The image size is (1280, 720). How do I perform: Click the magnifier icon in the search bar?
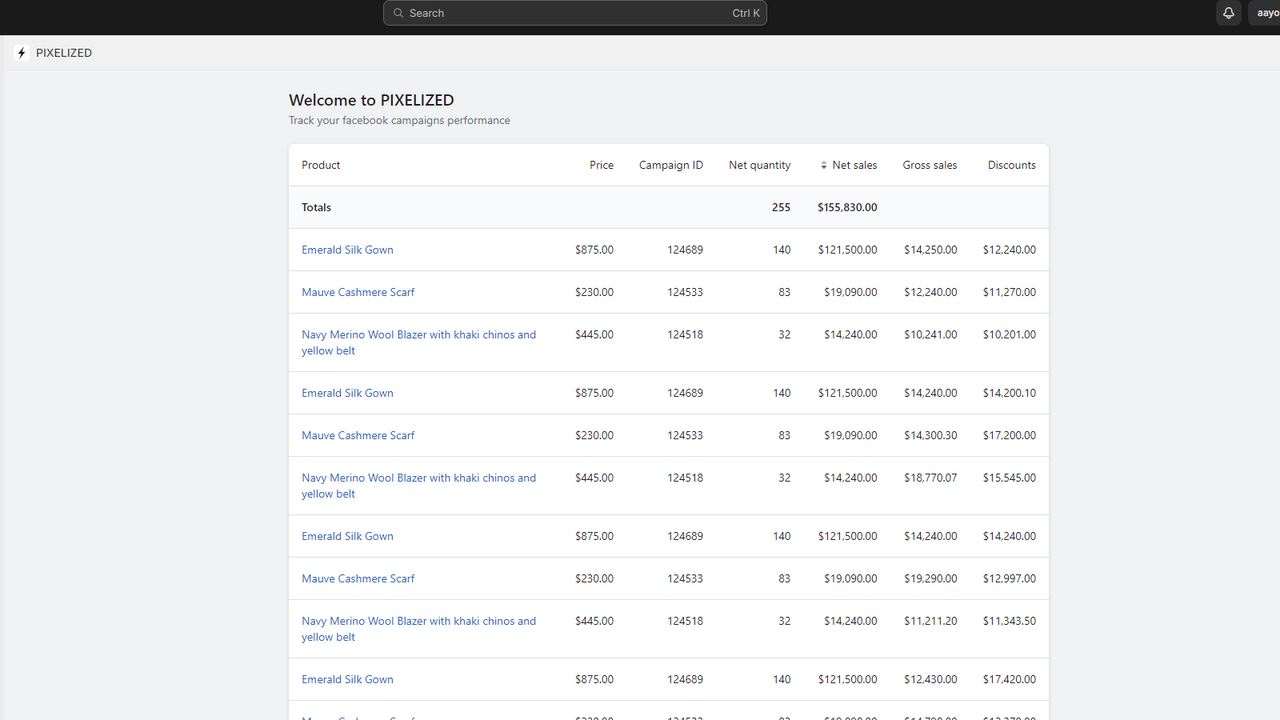click(x=398, y=13)
